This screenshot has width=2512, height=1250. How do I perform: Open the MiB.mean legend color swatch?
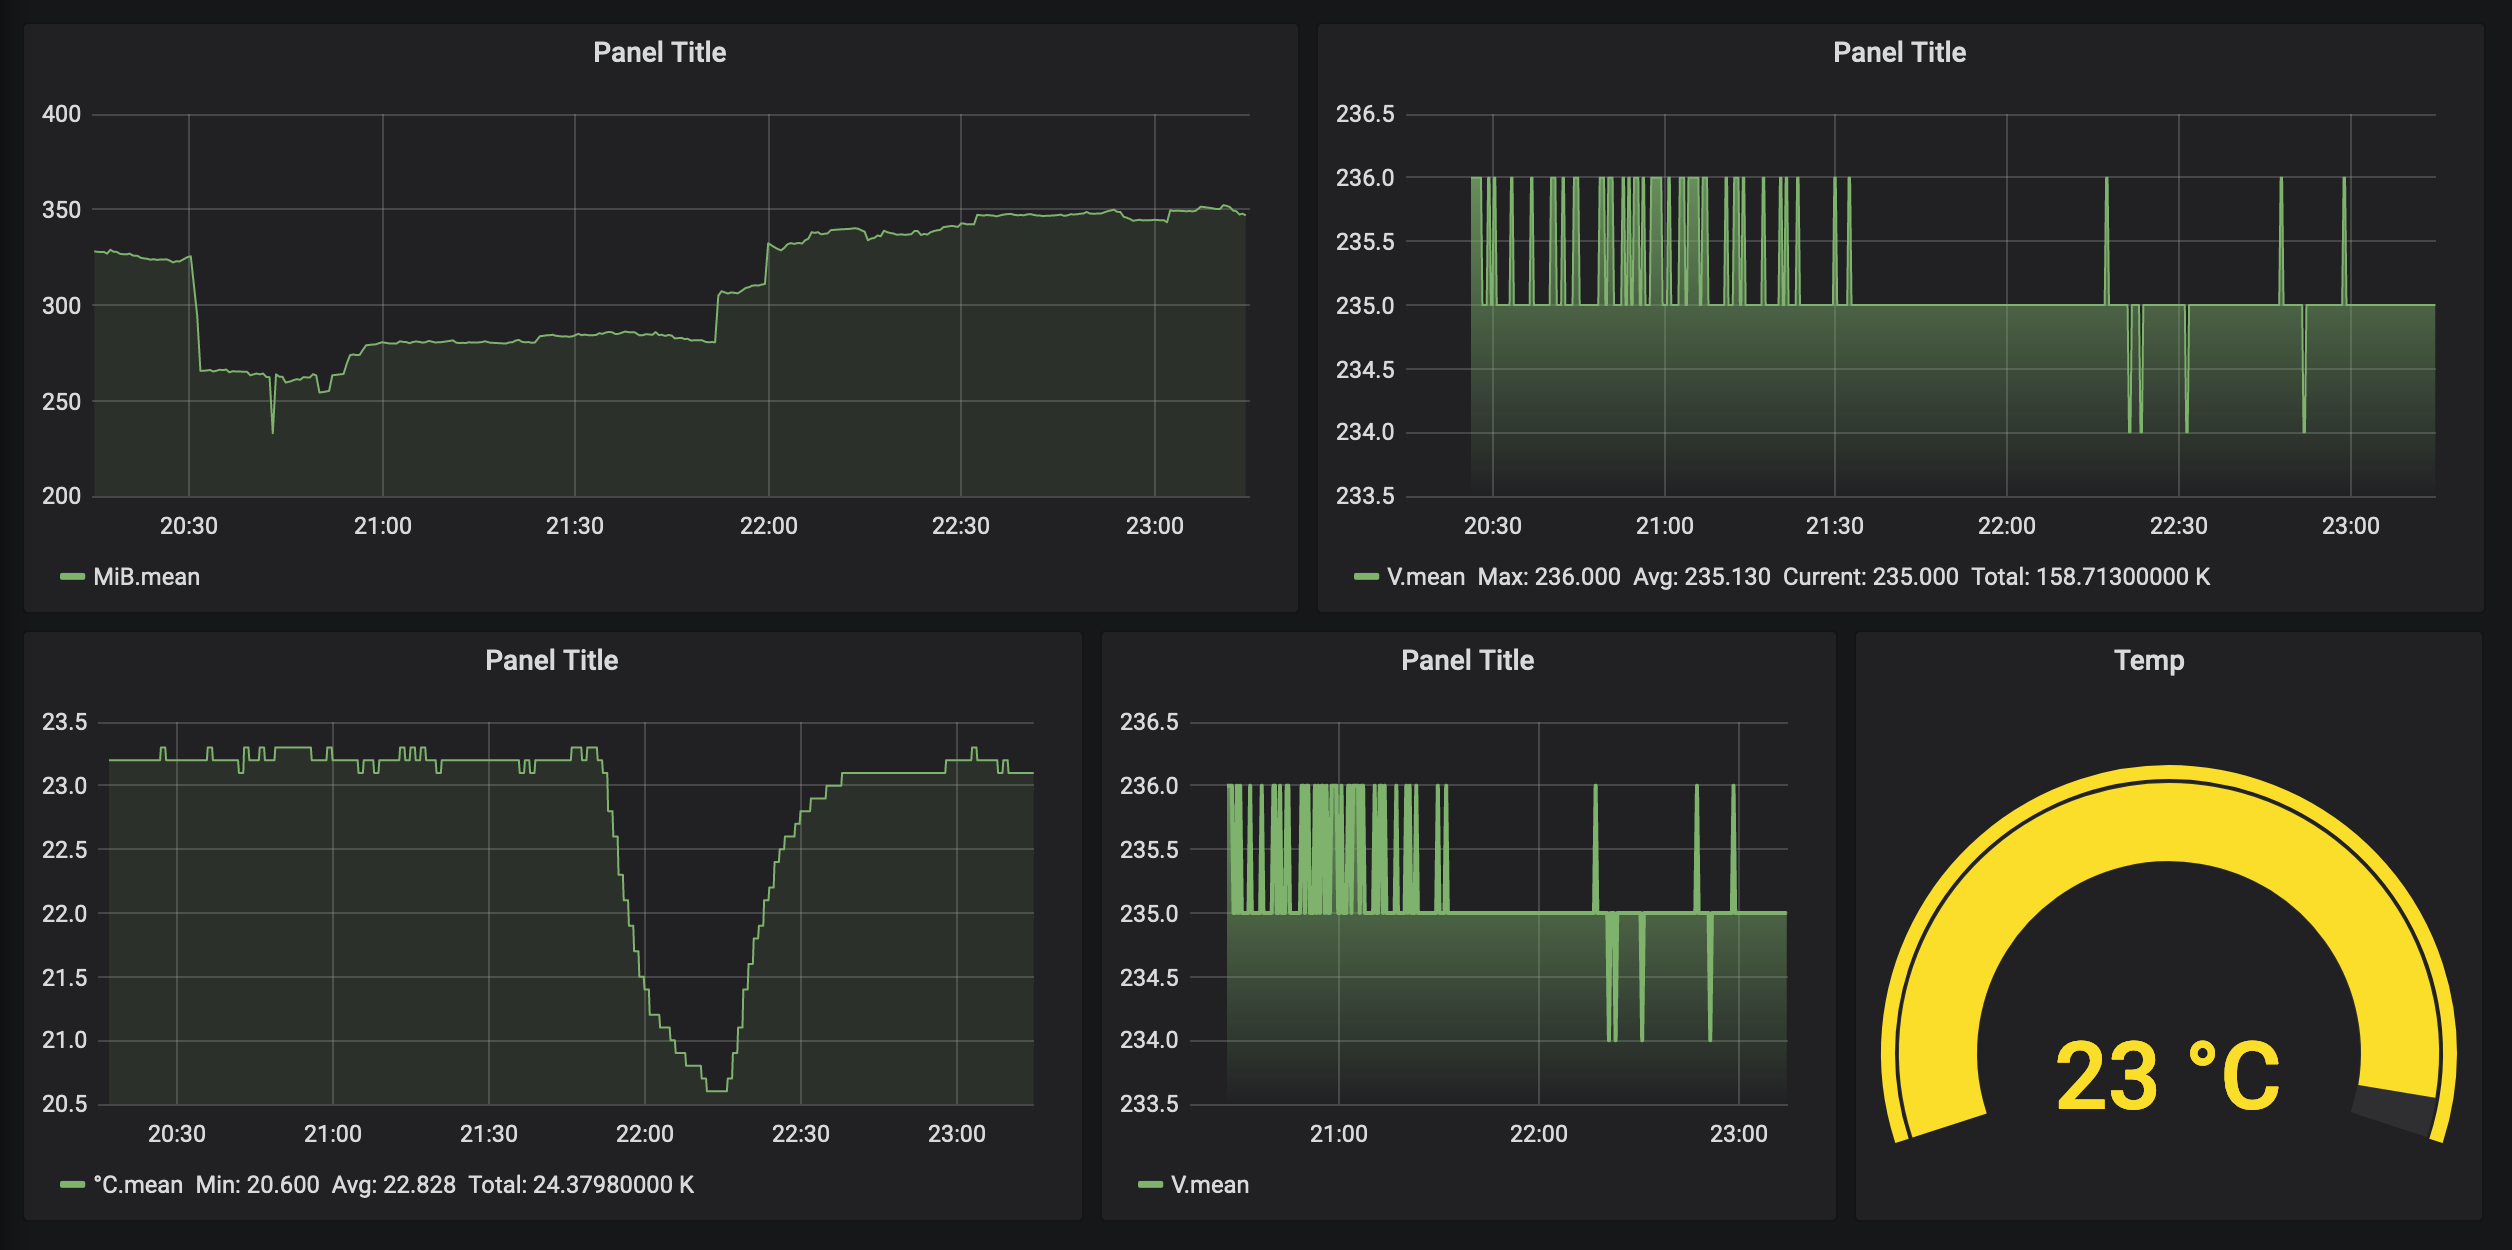tap(72, 577)
